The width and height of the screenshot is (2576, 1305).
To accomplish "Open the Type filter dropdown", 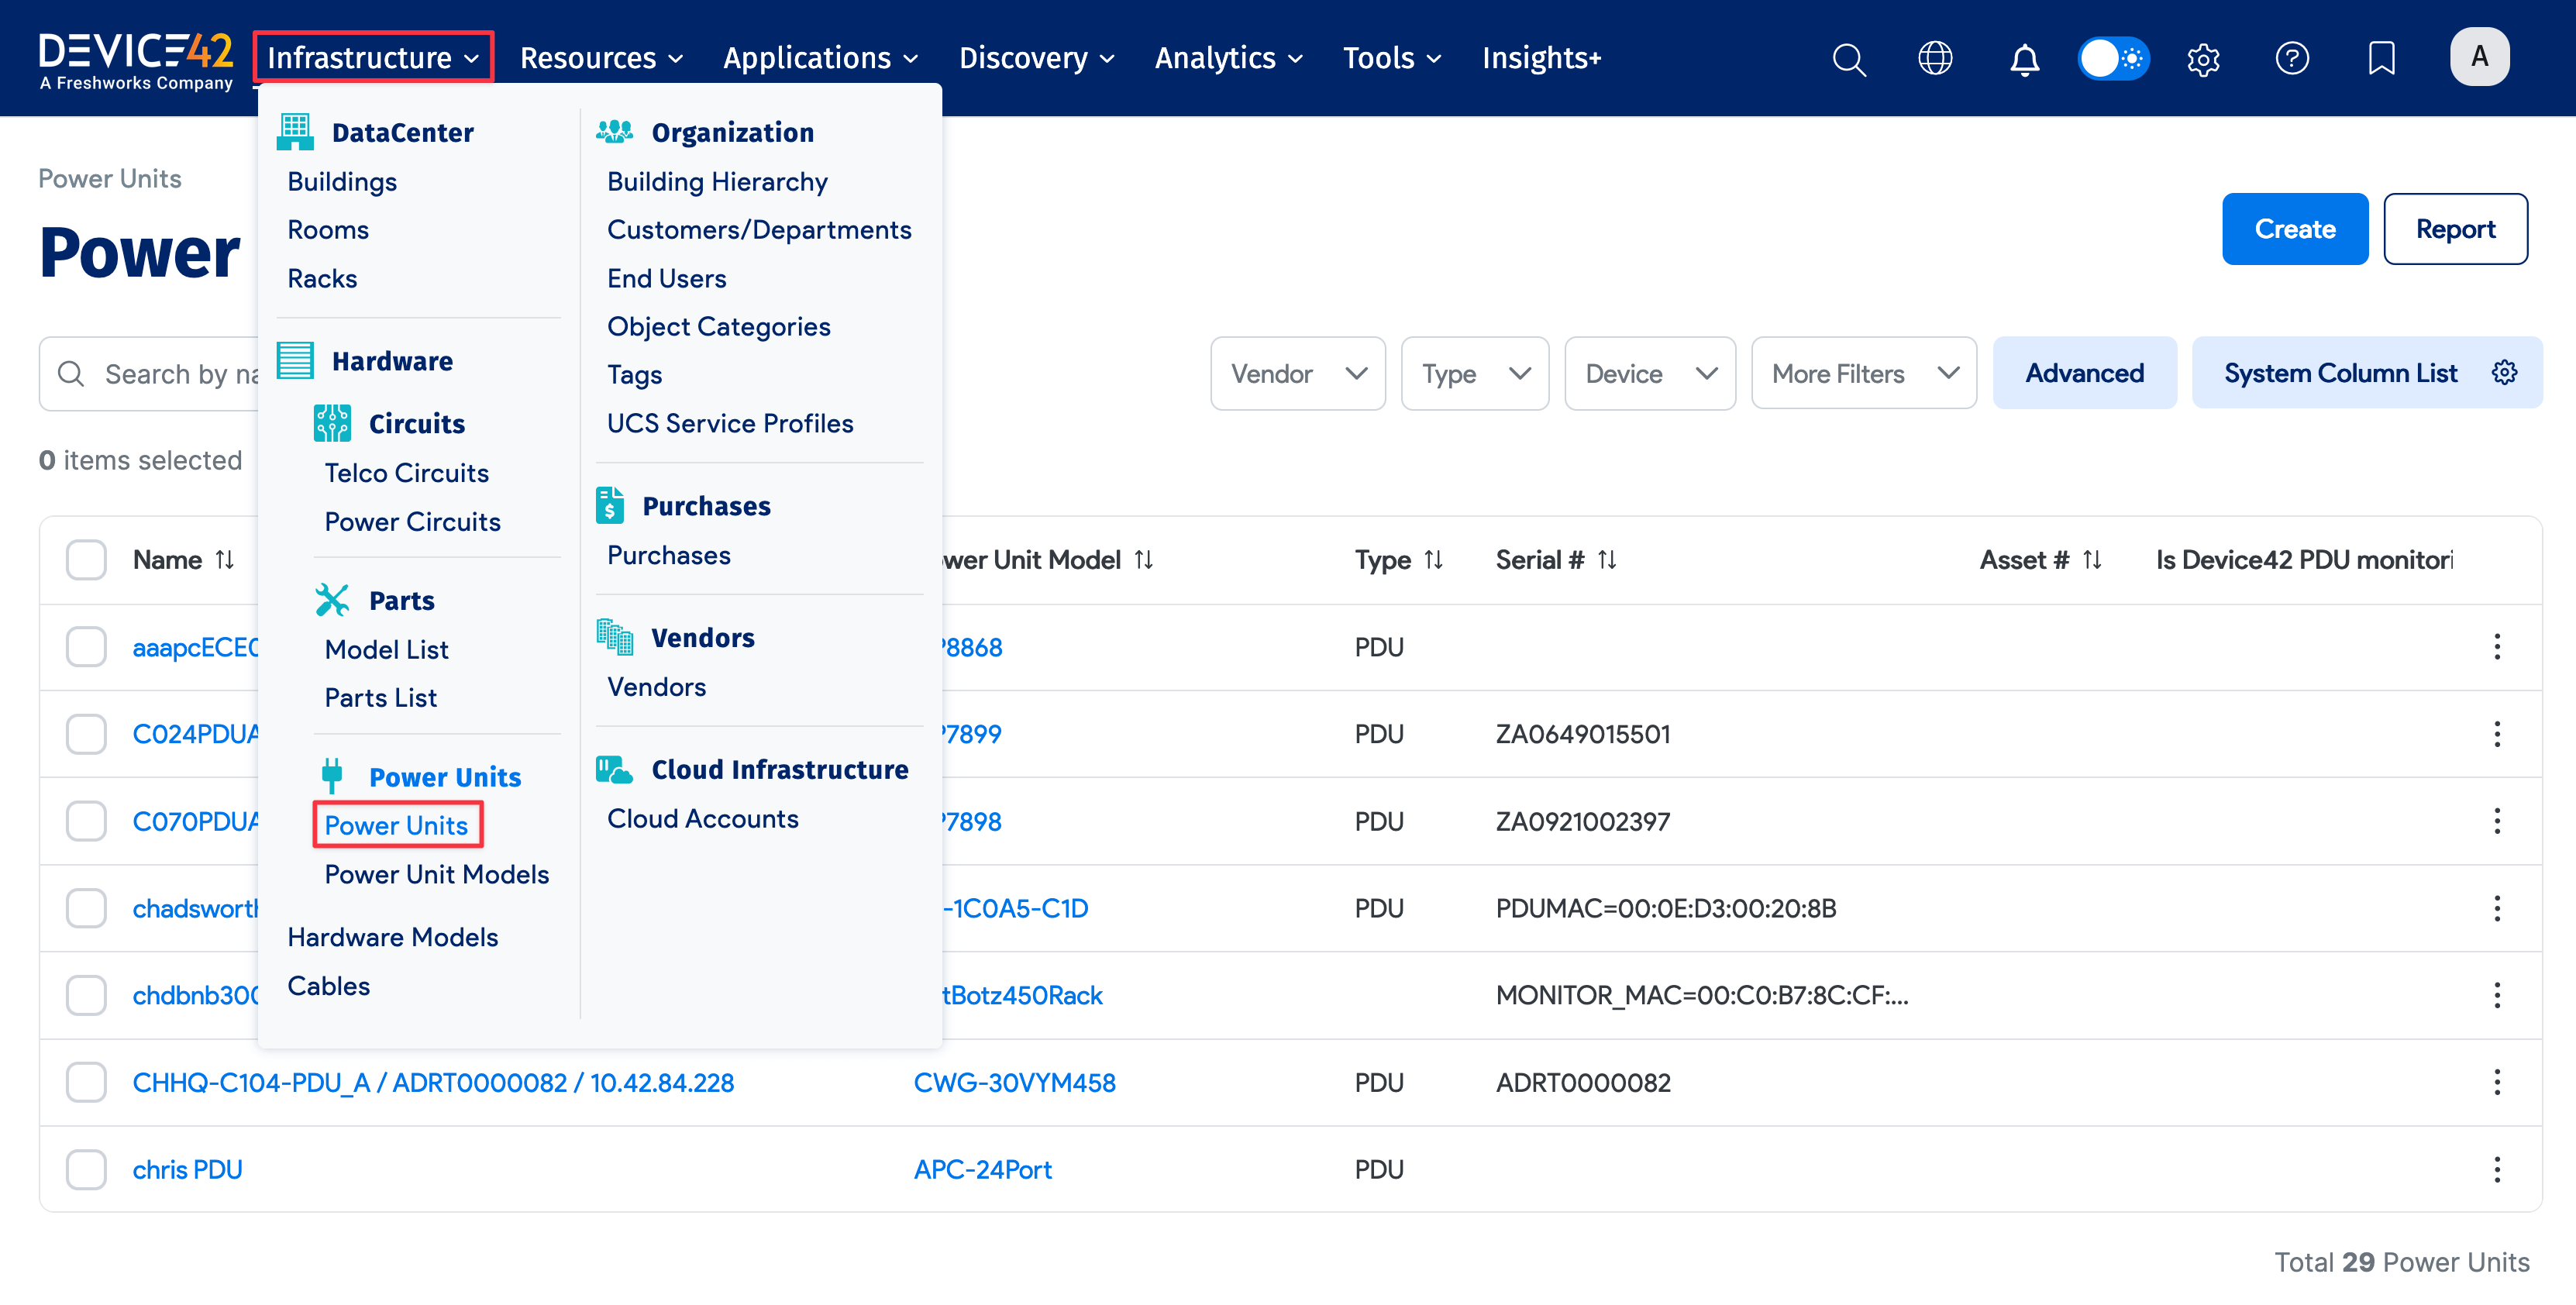I will 1474,373.
